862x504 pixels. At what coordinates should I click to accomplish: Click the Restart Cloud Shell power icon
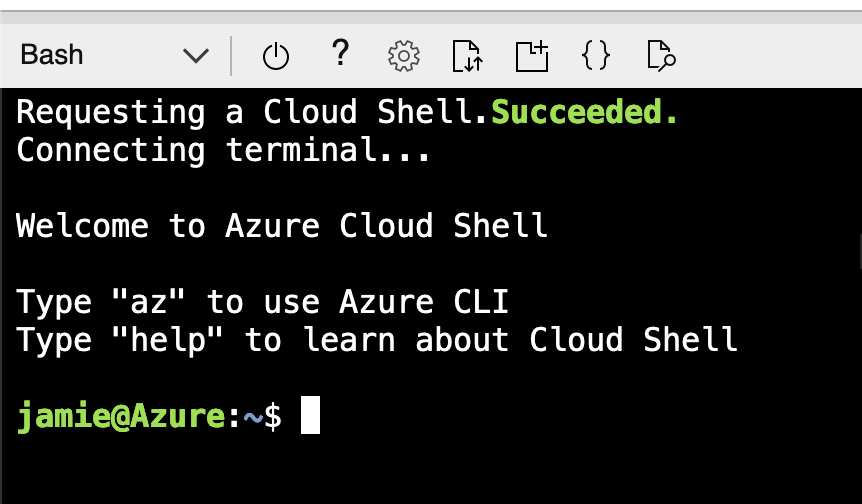click(275, 57)
